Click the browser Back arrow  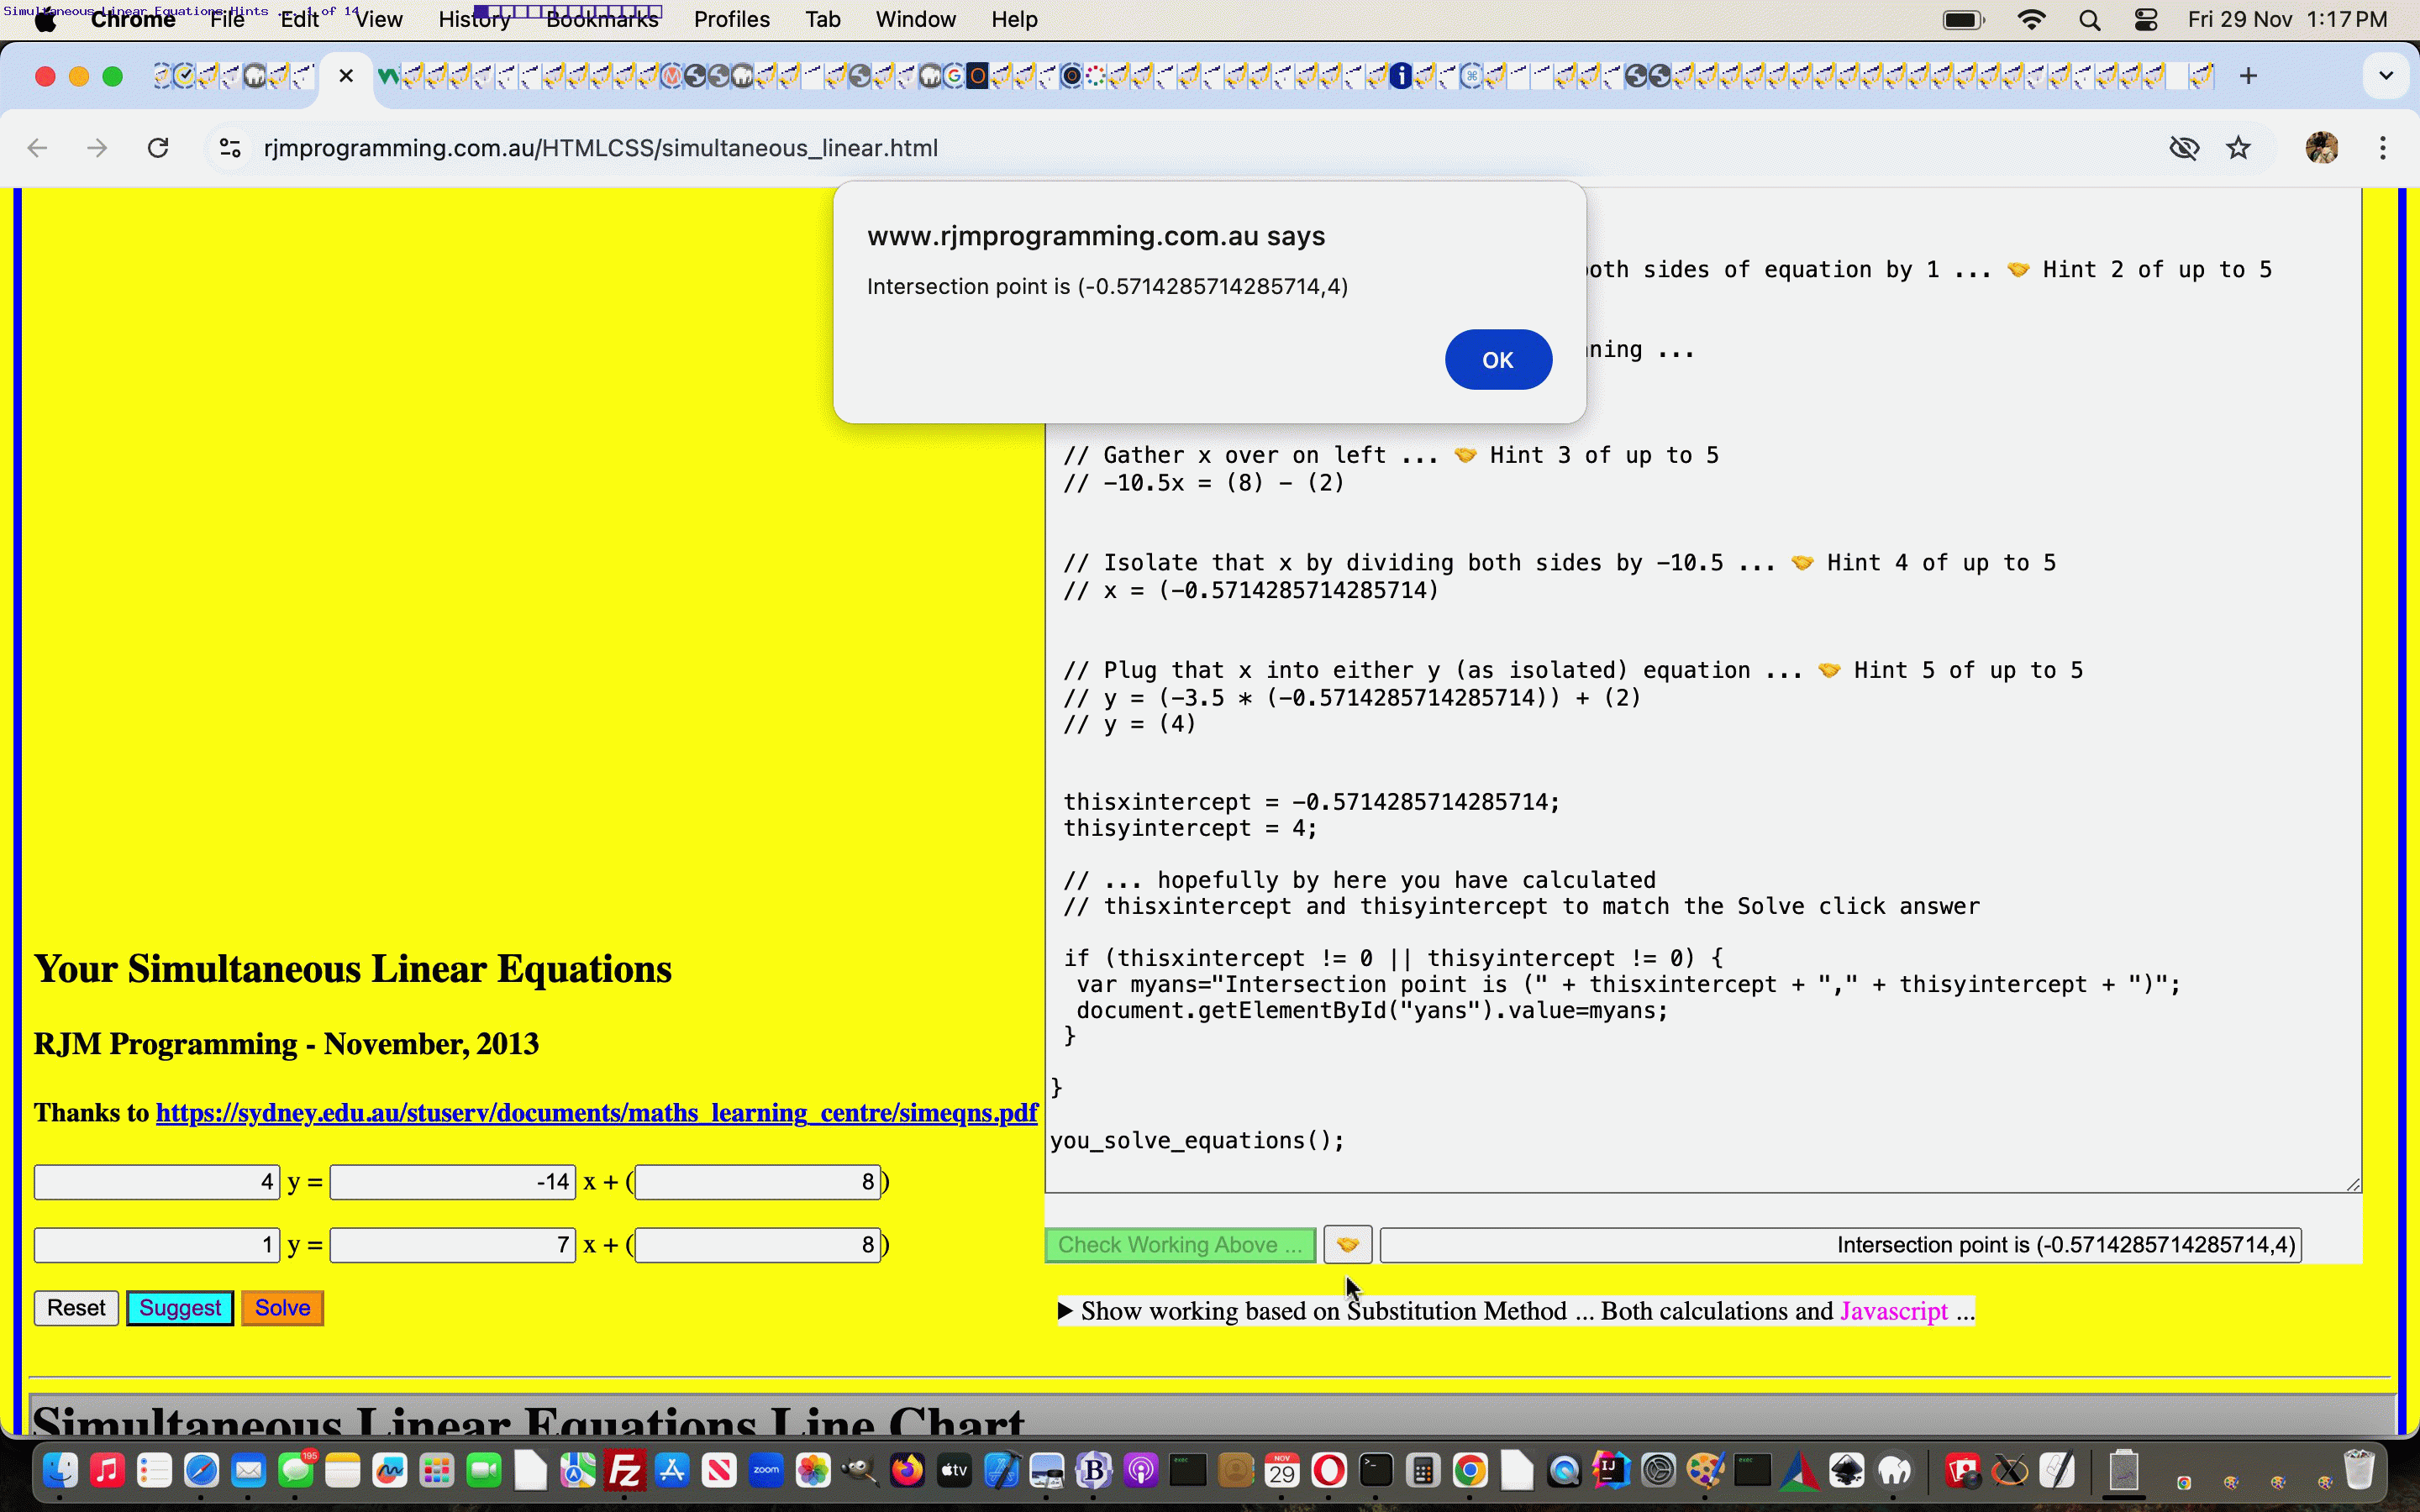tap(37, 148)
